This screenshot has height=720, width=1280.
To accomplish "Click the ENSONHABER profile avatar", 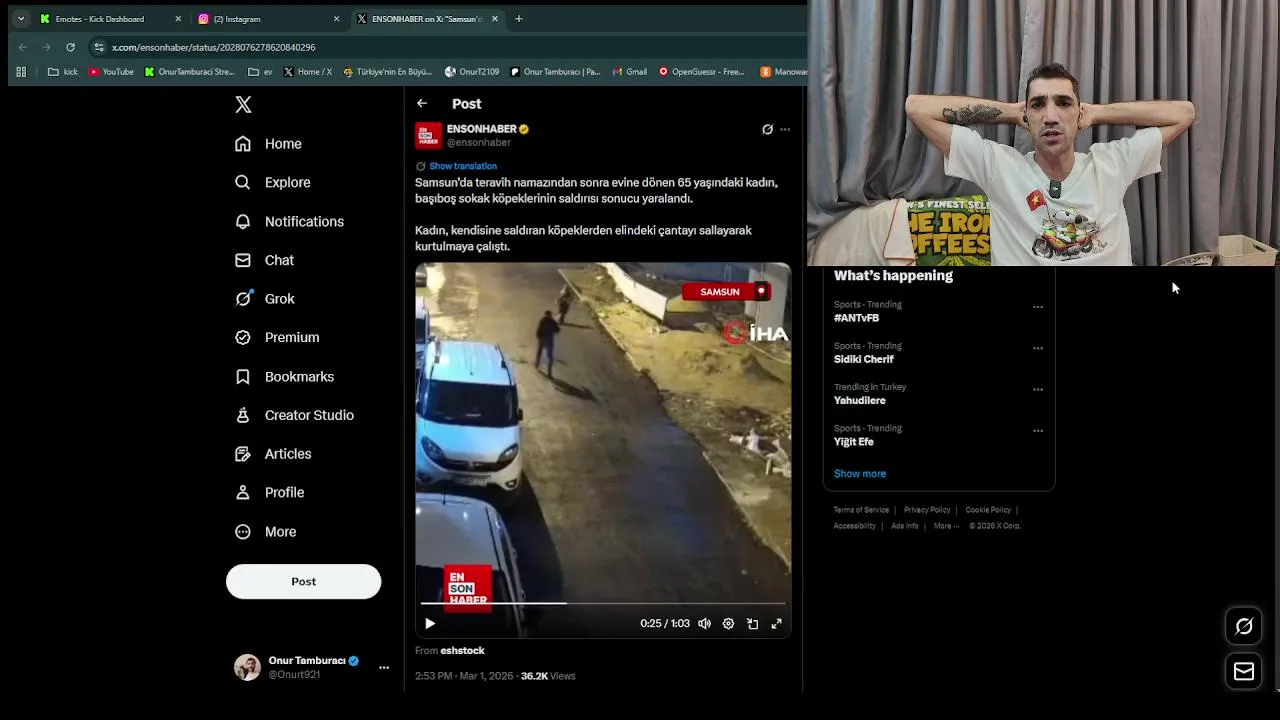I will coord(428,135).
